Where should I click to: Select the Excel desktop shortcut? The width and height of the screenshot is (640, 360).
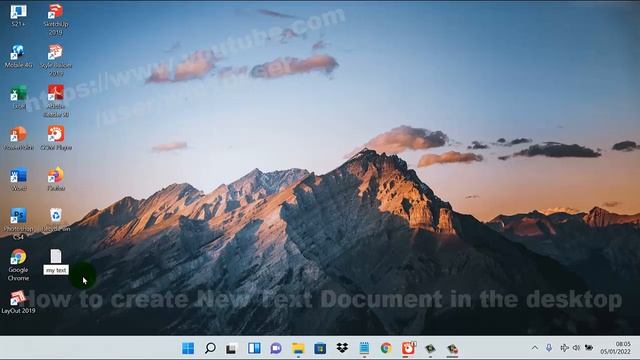(x=18, y=97)
